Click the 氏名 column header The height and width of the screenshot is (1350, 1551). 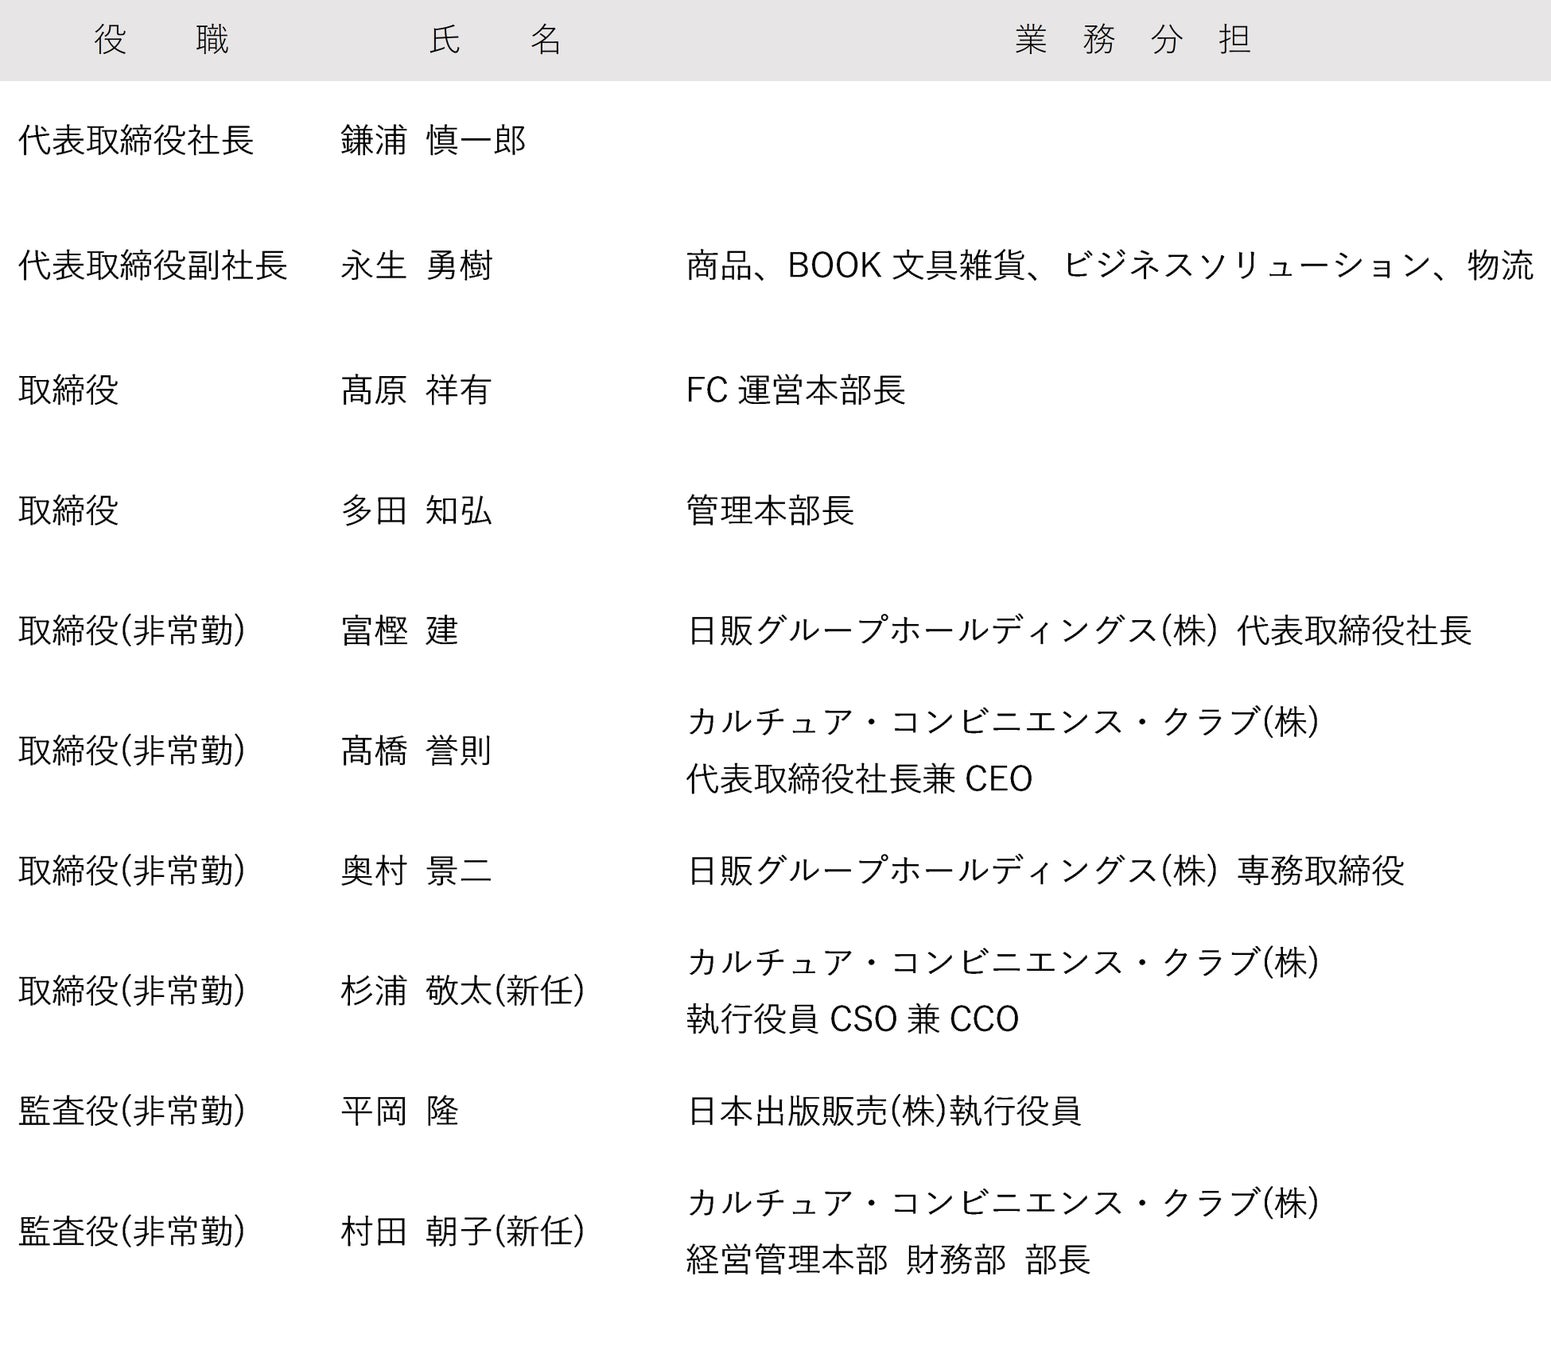[x=495, y=40]
